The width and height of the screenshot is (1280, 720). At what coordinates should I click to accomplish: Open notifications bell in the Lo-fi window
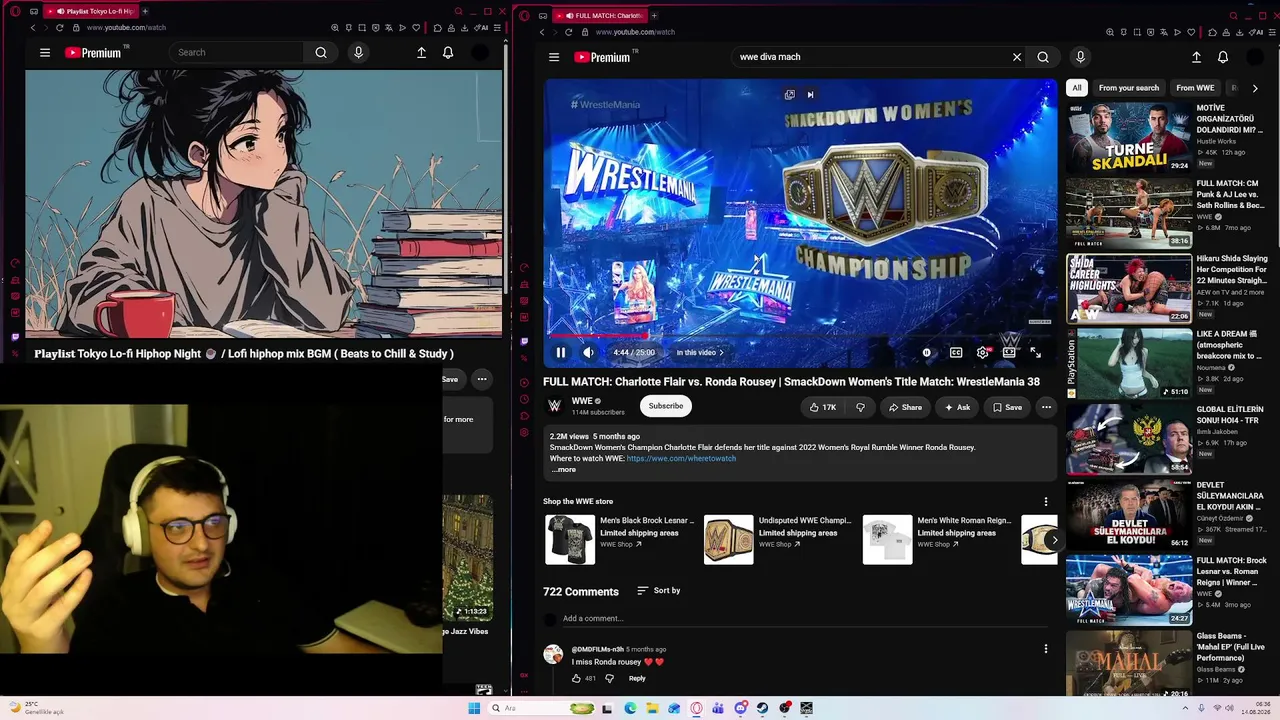point(448,53)
